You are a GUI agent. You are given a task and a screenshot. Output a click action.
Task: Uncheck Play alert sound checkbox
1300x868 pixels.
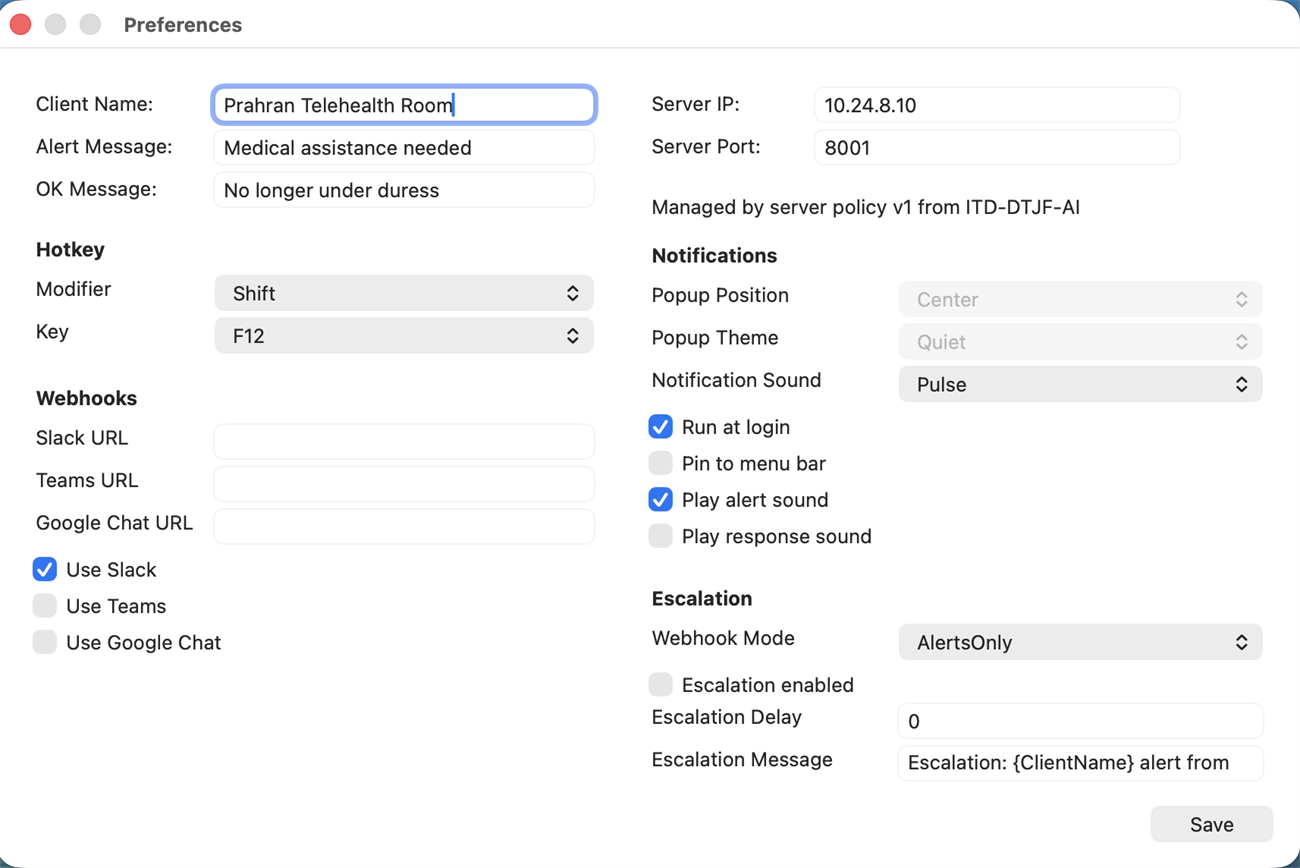[x=660, y=500]
